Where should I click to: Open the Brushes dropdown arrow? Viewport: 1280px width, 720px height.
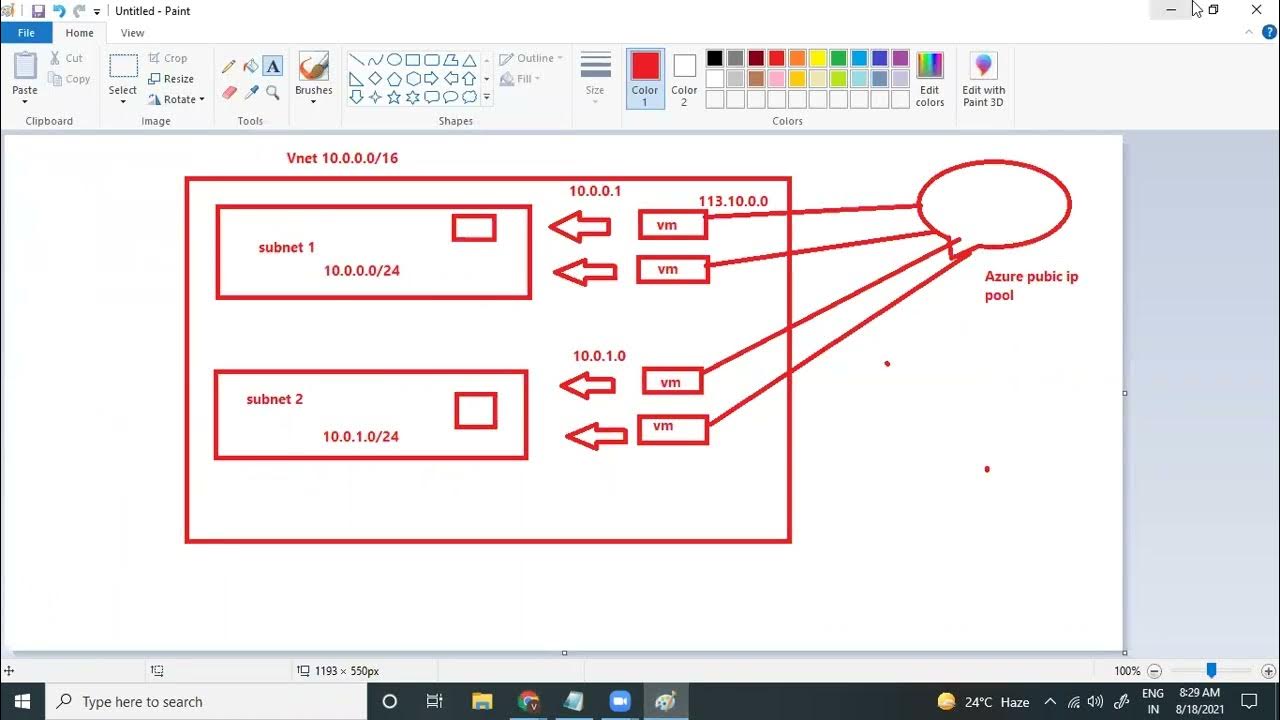click(313, 101)
